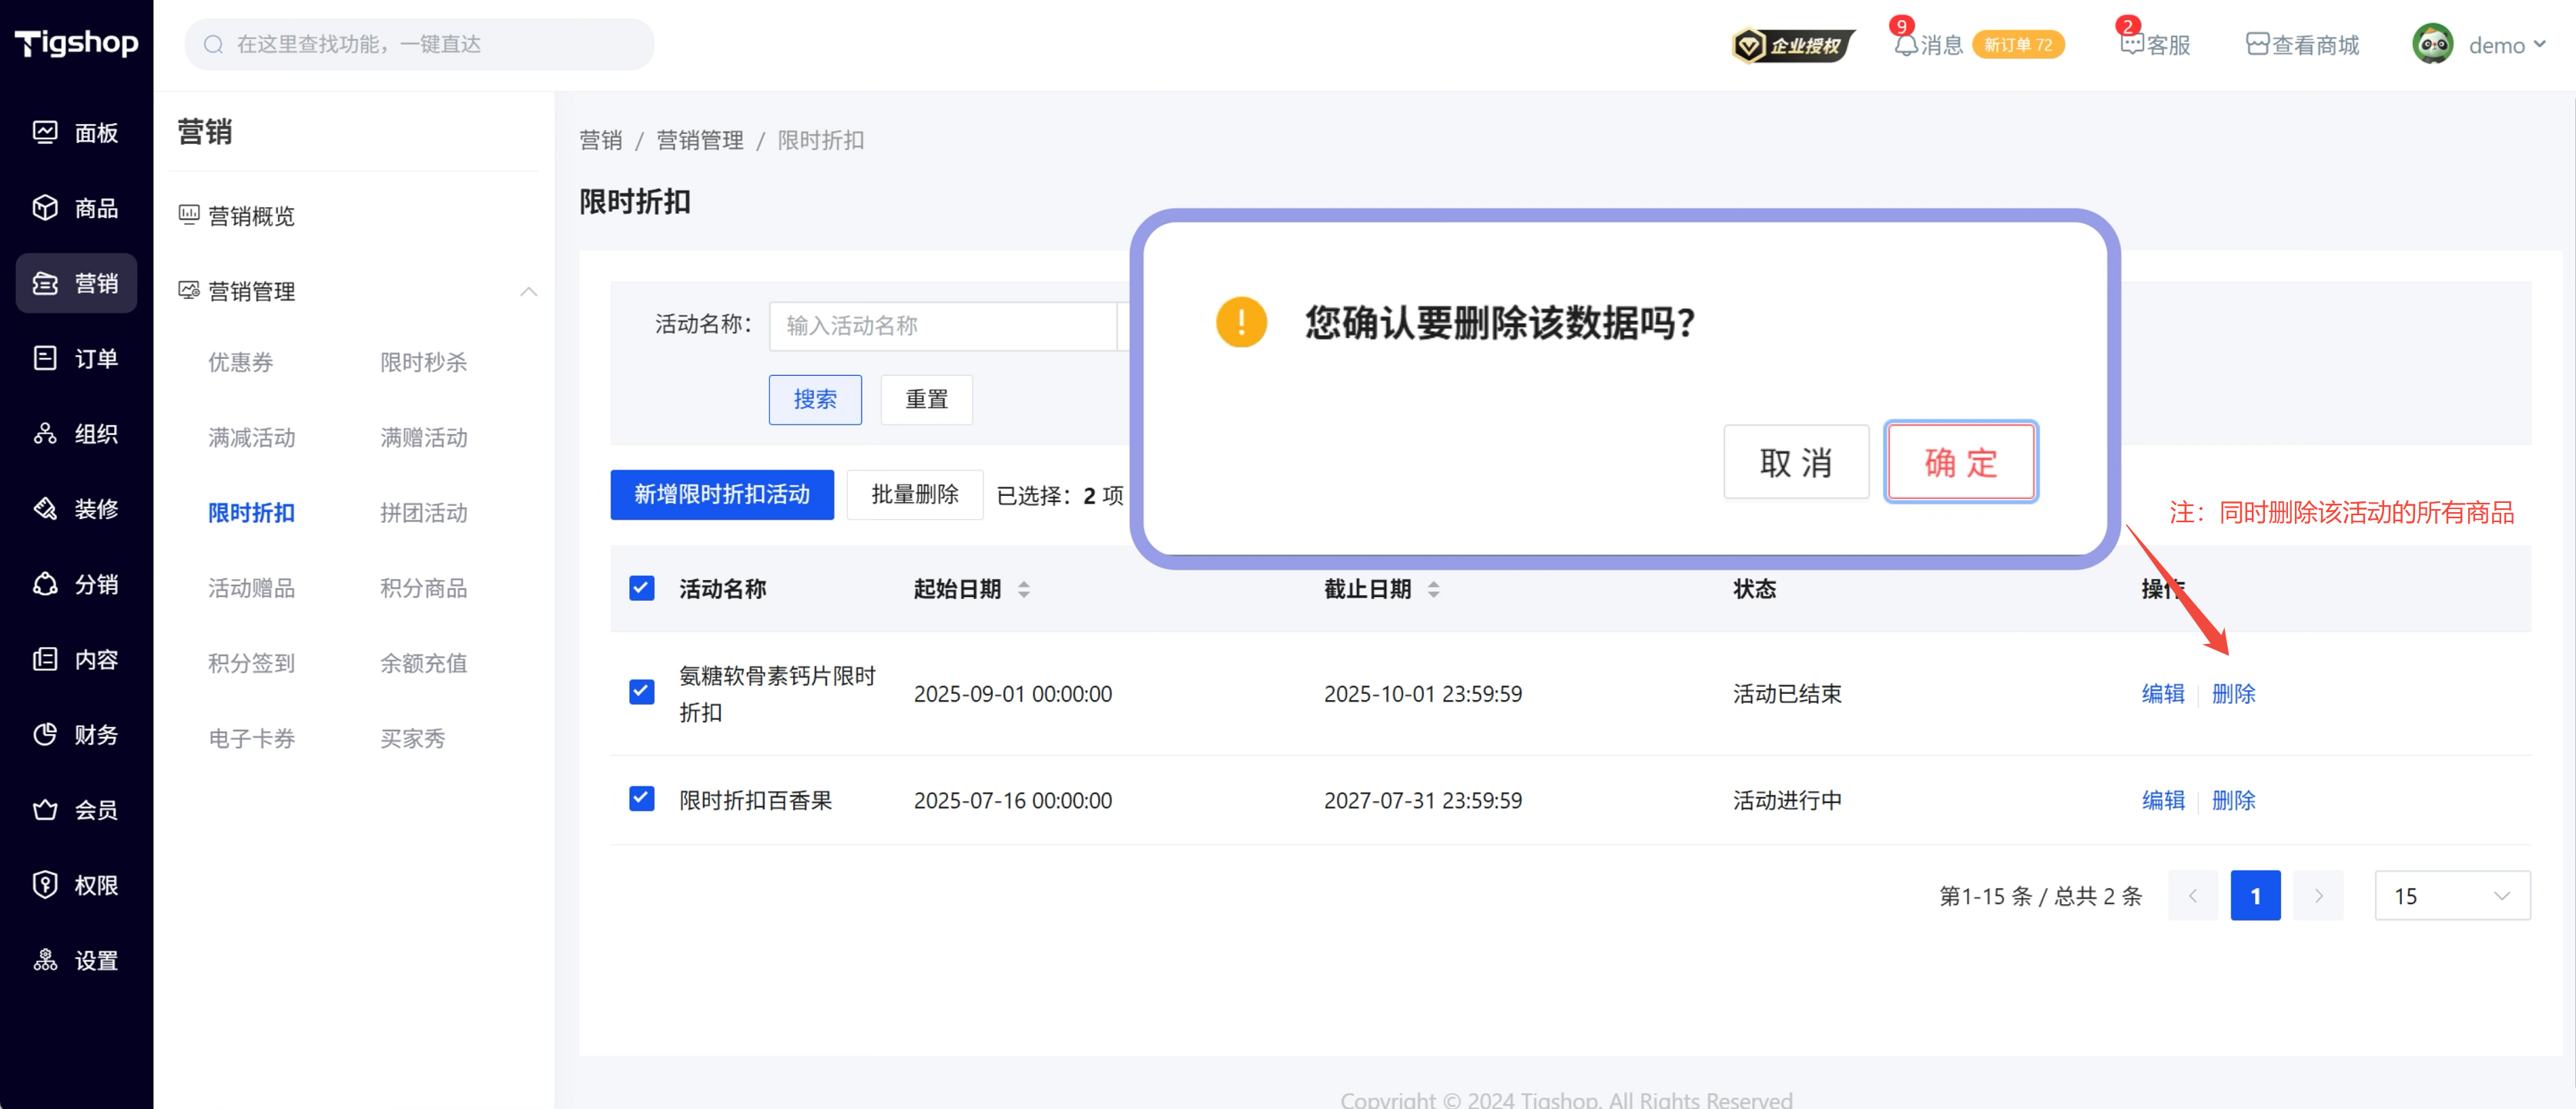Open the 设置 settings sidebar icon
This screenshot has height=1109, width=2576.
coord(45,960)
